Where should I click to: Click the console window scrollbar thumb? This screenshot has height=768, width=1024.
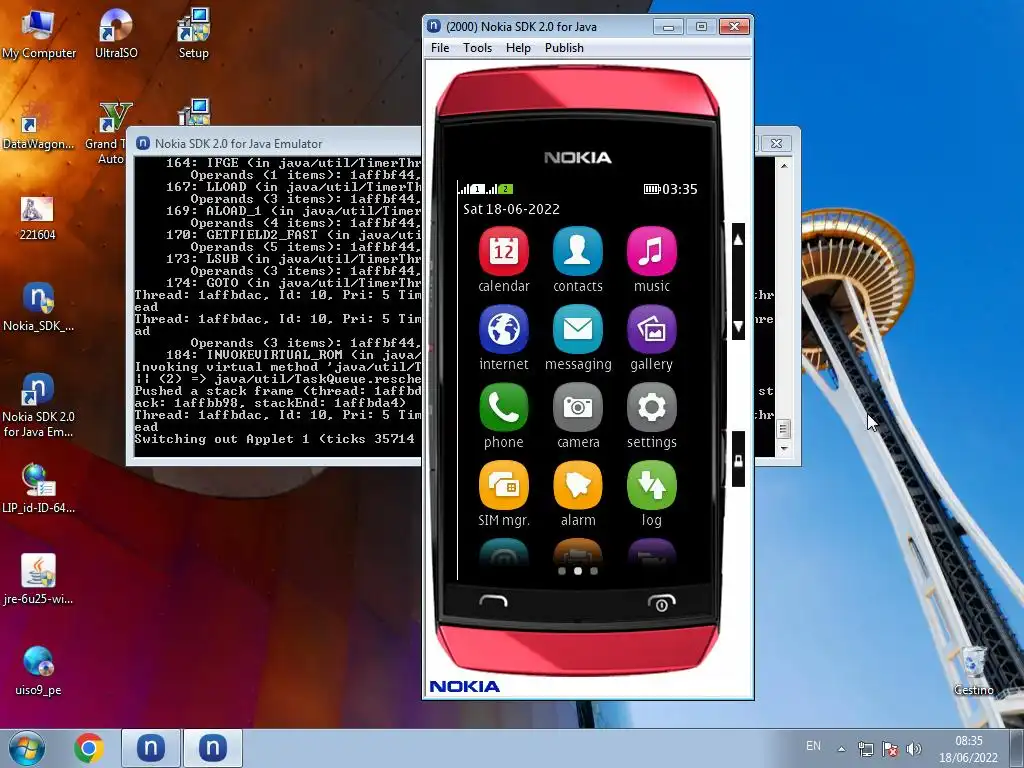[x=784, y=428]
